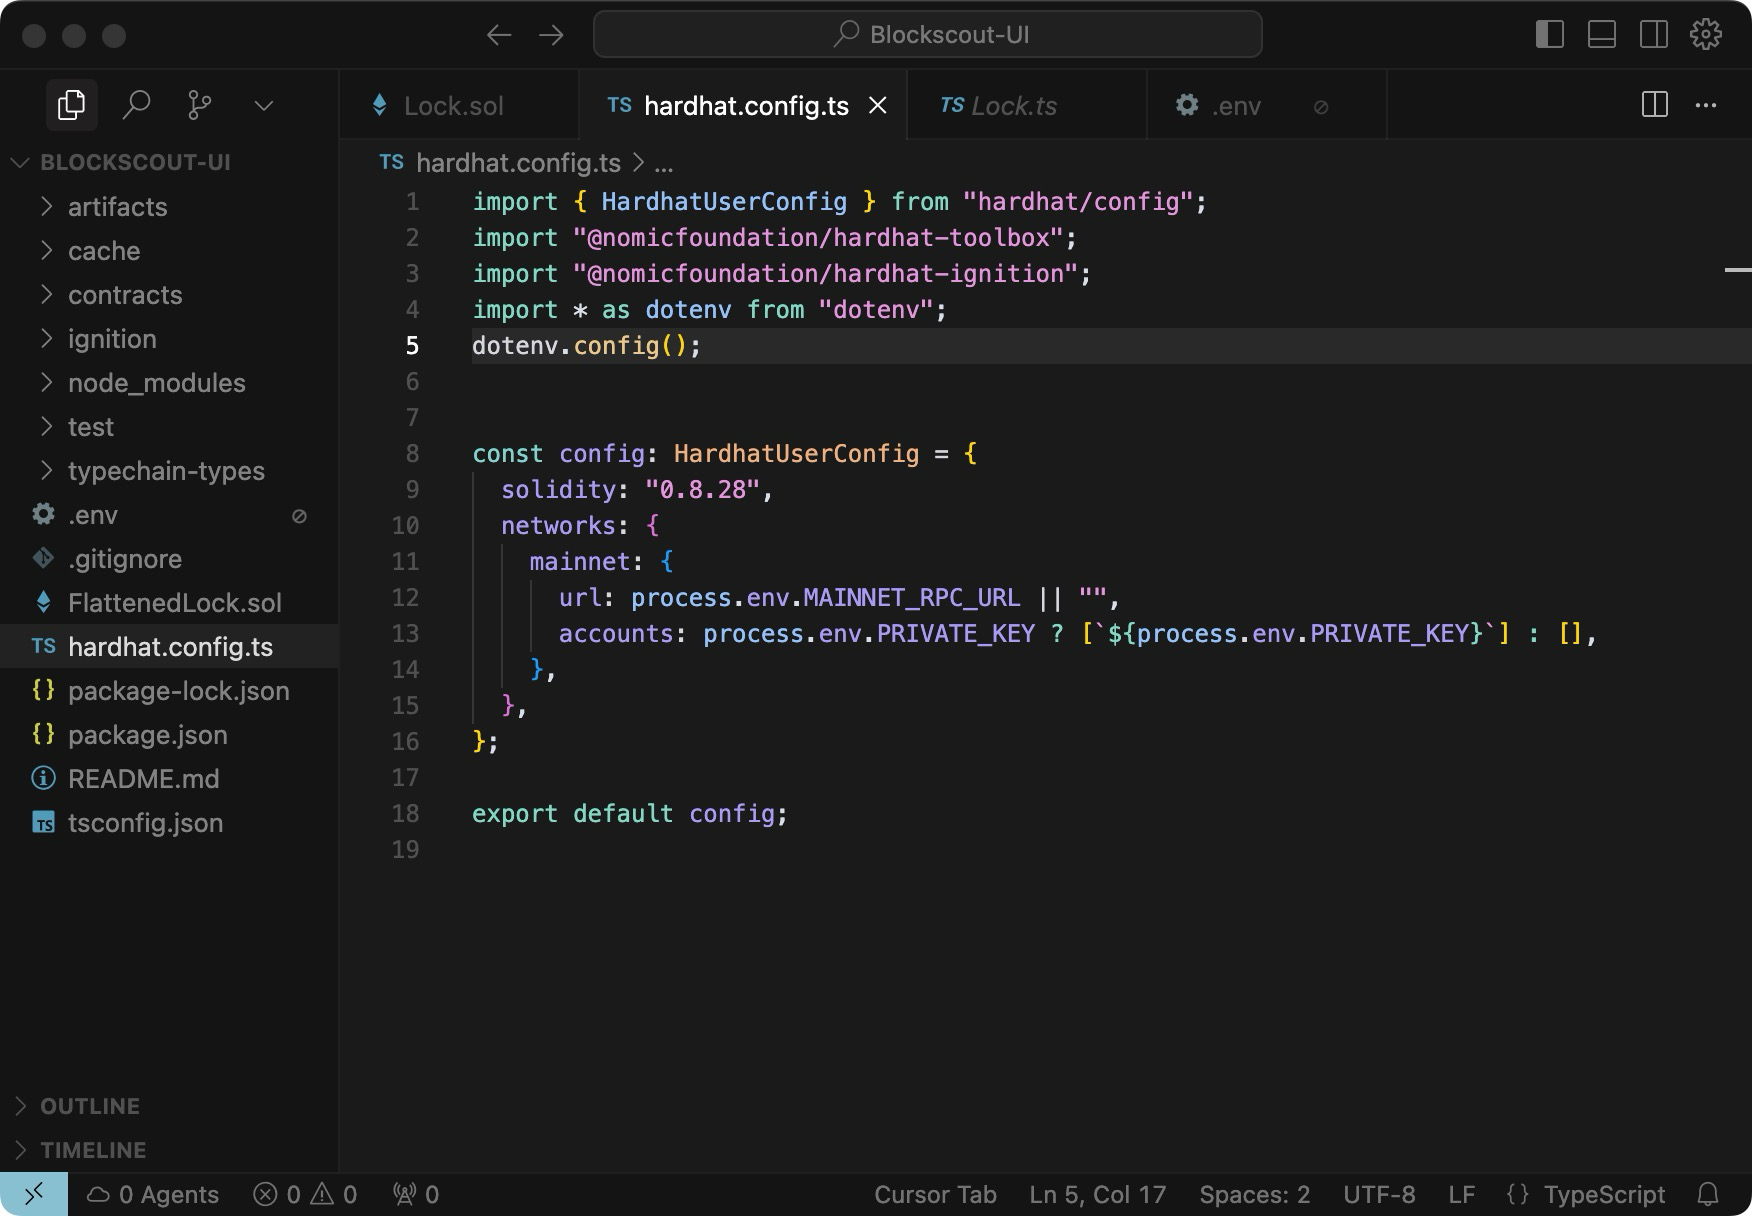
Task: Click MAINNET_RPC_URL in the code
Action: coord(912,598)
